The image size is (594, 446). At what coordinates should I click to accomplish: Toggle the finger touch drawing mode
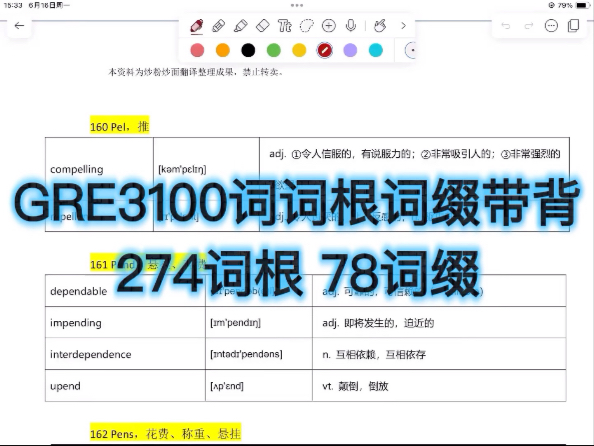[380, 26]
